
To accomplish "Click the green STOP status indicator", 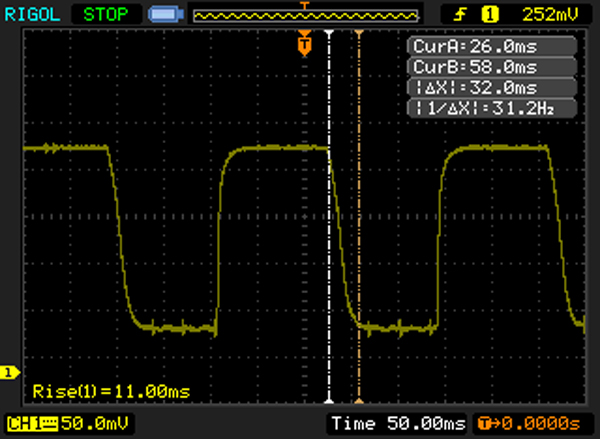I will 106,15.
